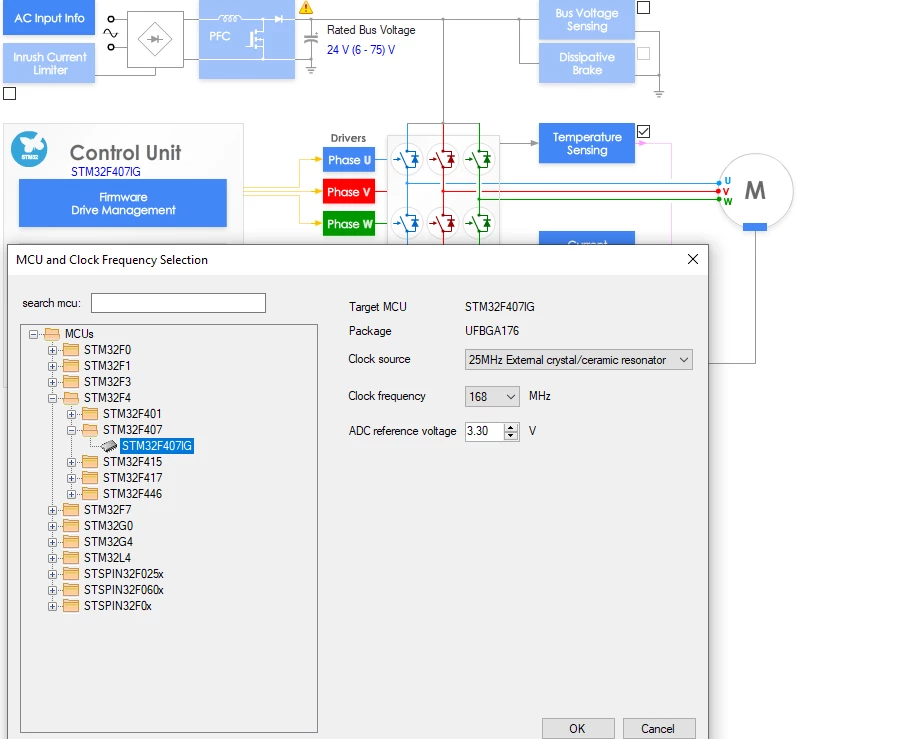Click the Phase W driver block

[x=349, y=224]
